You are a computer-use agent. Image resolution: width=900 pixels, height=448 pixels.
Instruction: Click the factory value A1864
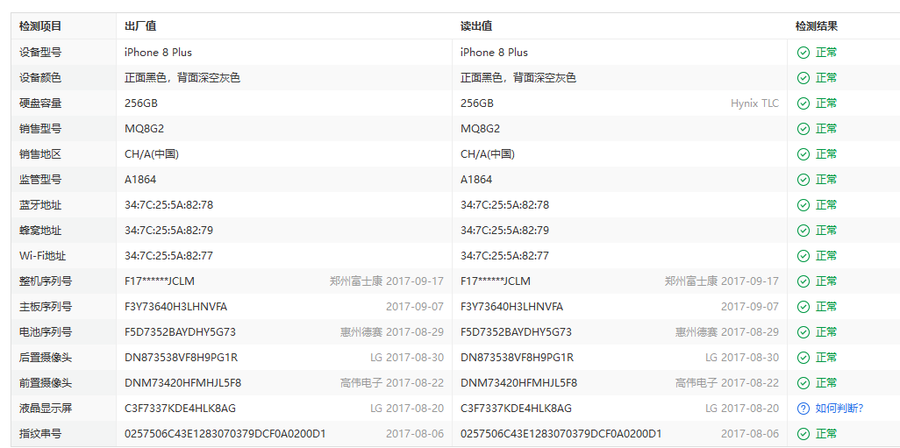coord(140,180)
